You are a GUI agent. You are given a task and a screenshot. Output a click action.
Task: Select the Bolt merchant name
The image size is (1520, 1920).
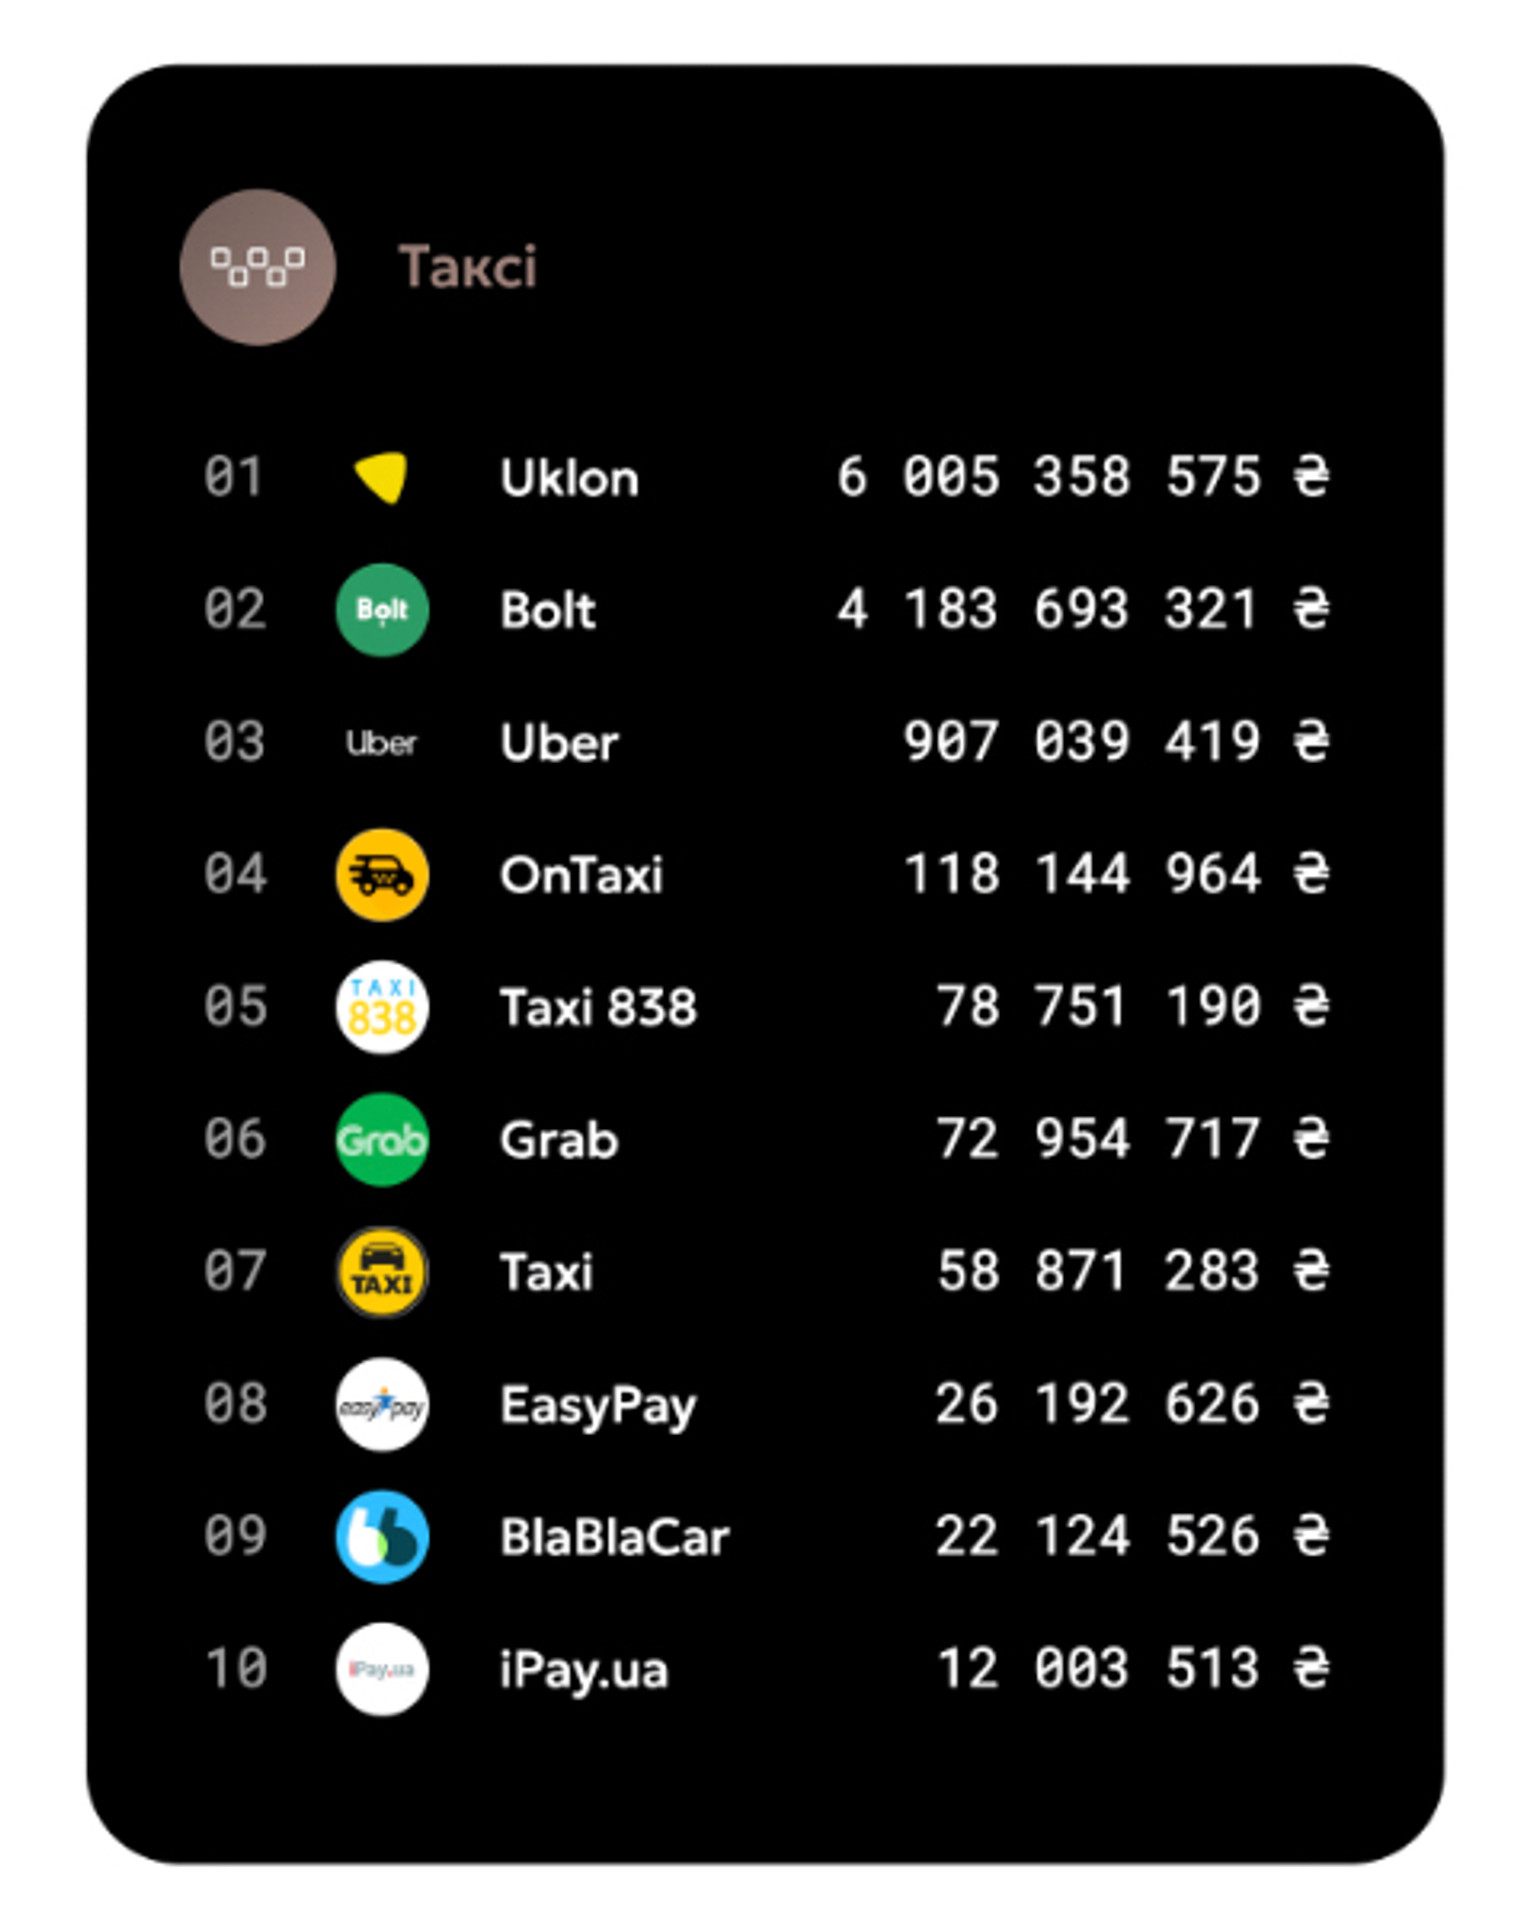pyautogui.click(x=548, y=610)
